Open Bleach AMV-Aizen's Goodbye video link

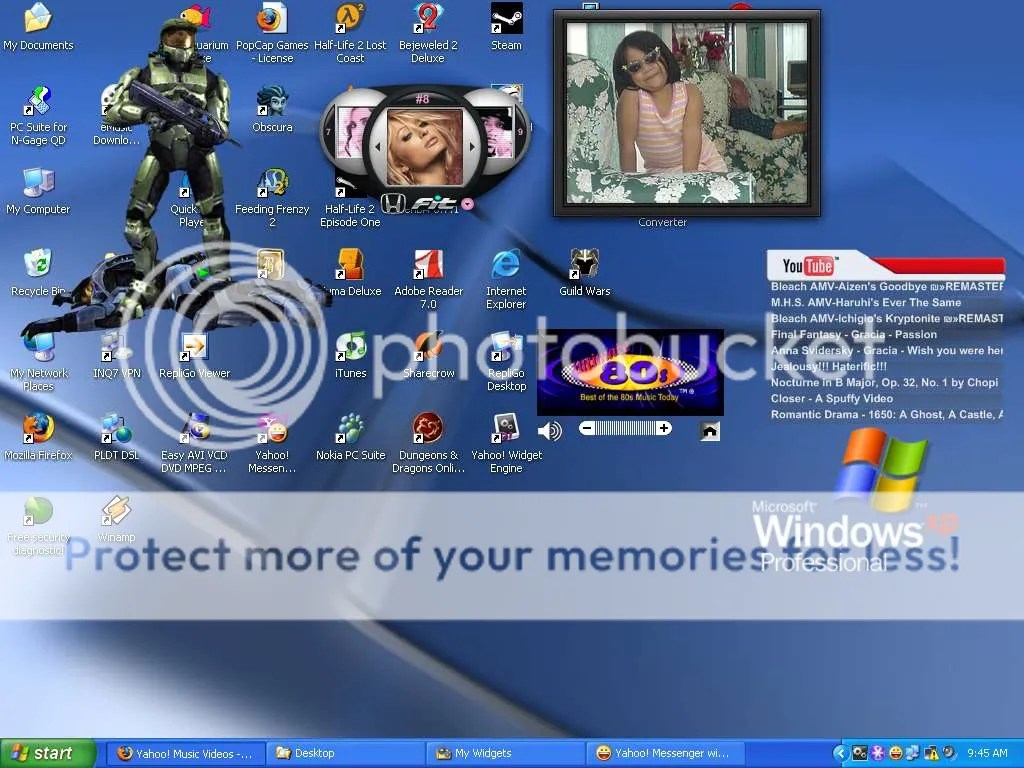pos(886,286)
